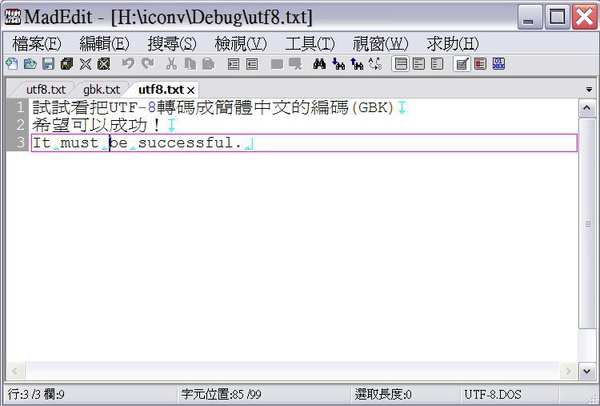The width and height of the screenshot is (600, 406).
Task: Open the 搜尋(S) menu
Action: tap(172, 44)
